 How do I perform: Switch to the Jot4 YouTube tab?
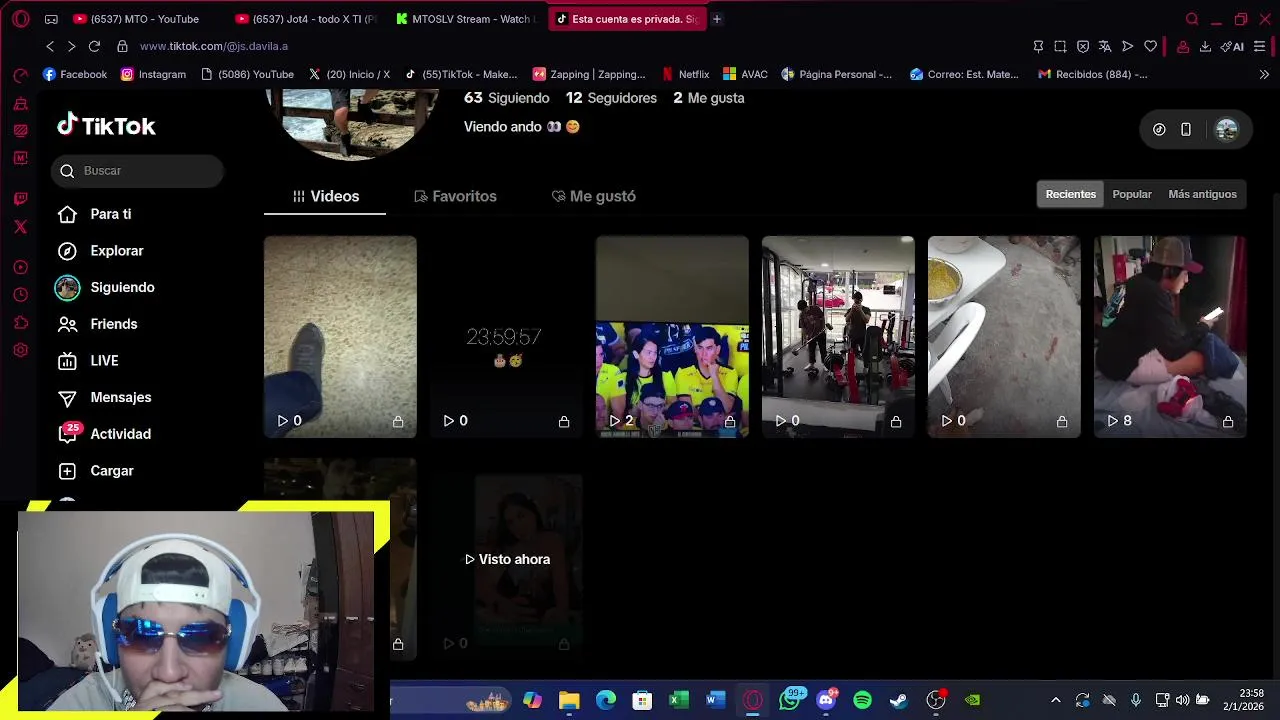click(306, 19)
